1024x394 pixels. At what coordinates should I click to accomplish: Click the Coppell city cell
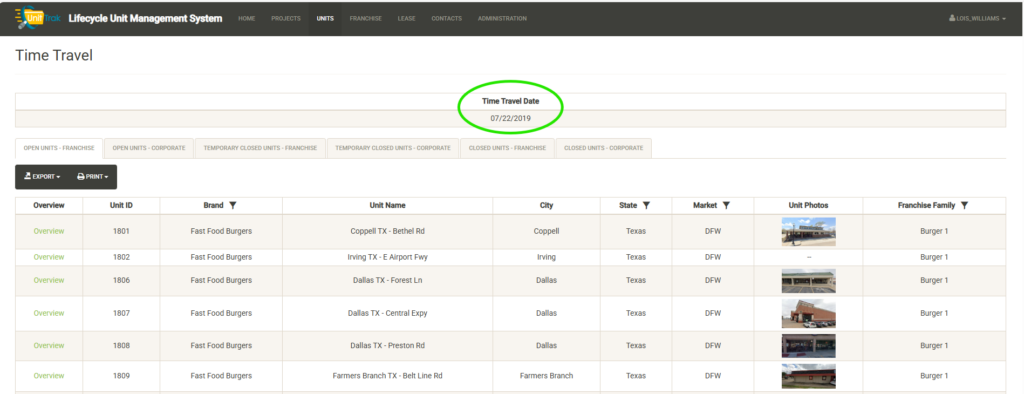coord(547,231)
